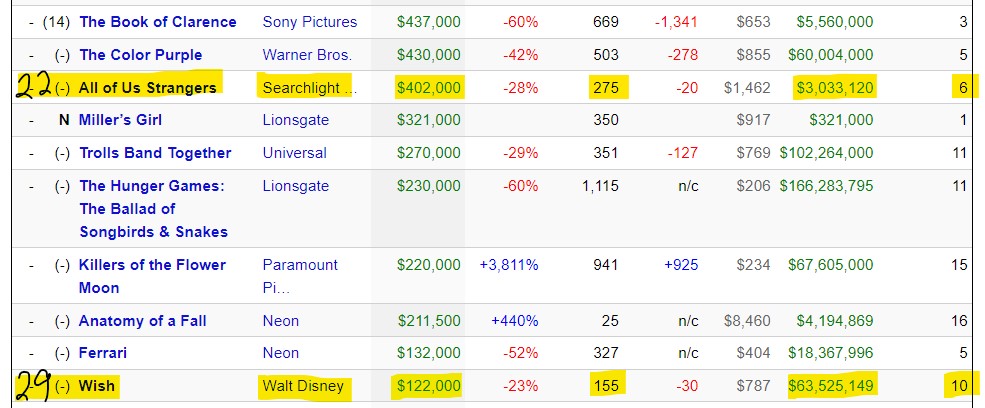
Task: Click the Paramount Pictures distributor link
Action: [x=300, y=265]
